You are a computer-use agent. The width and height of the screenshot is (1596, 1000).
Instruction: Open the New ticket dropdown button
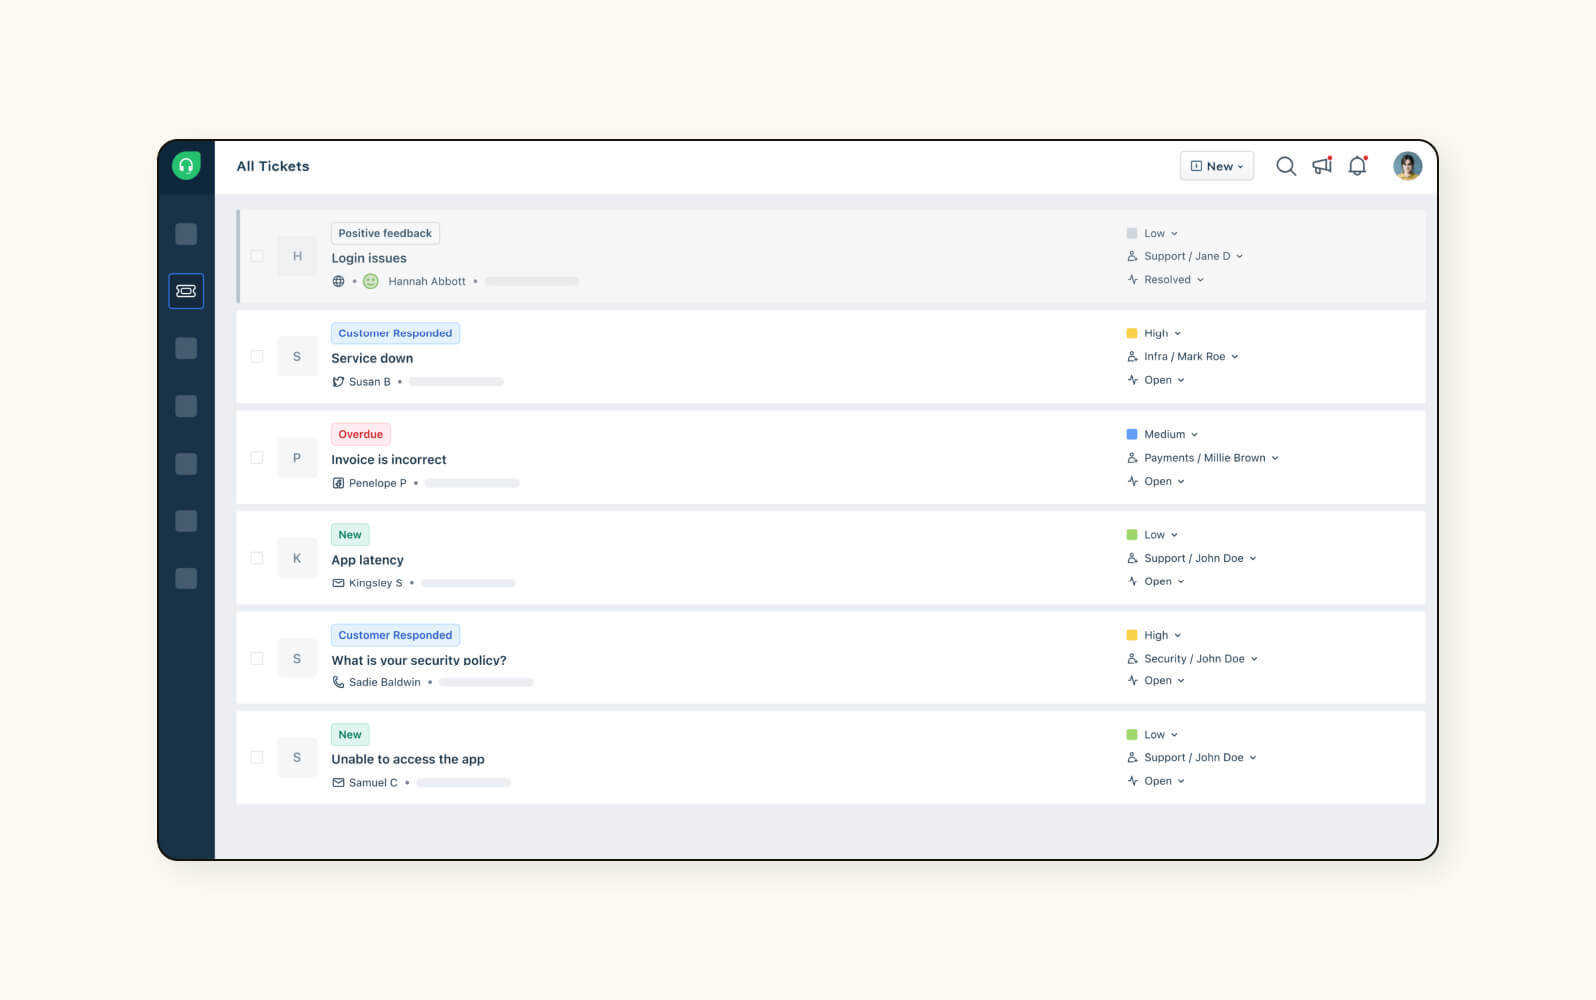point(1216,166)
